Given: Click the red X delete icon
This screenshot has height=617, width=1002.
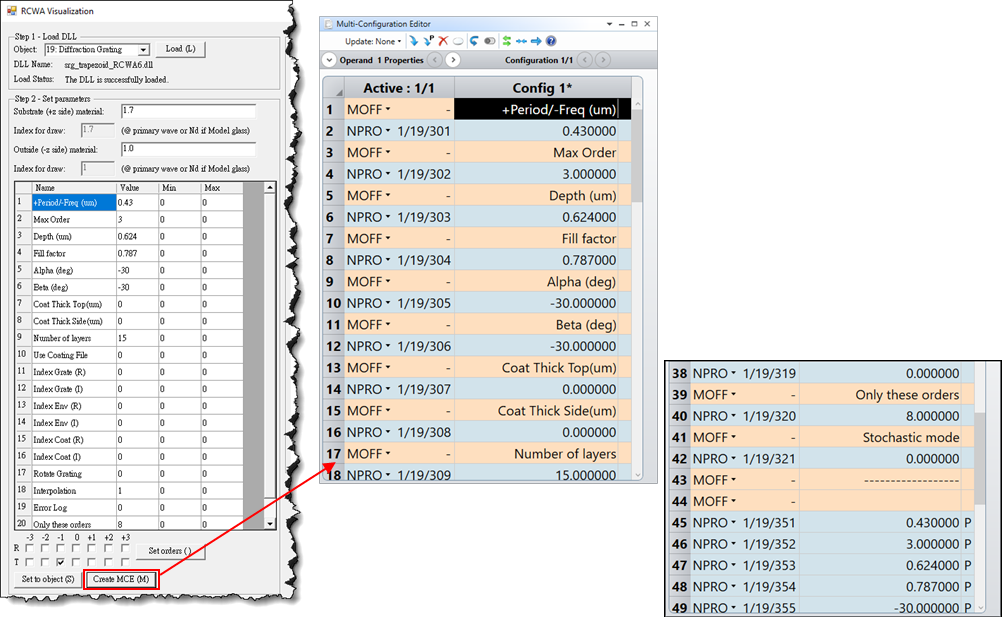Looking at the screenshot, I should coord(443,41).
